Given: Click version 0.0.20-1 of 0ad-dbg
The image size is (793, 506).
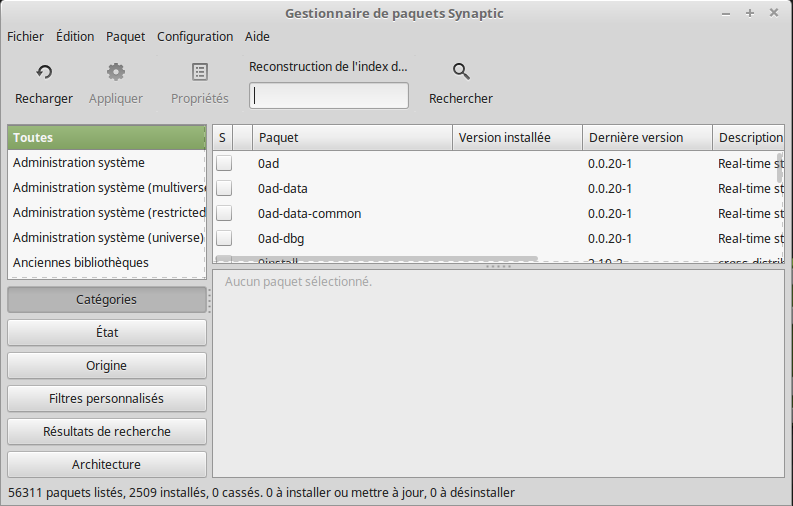Looking at the screenshot, I should click(610, 239).
